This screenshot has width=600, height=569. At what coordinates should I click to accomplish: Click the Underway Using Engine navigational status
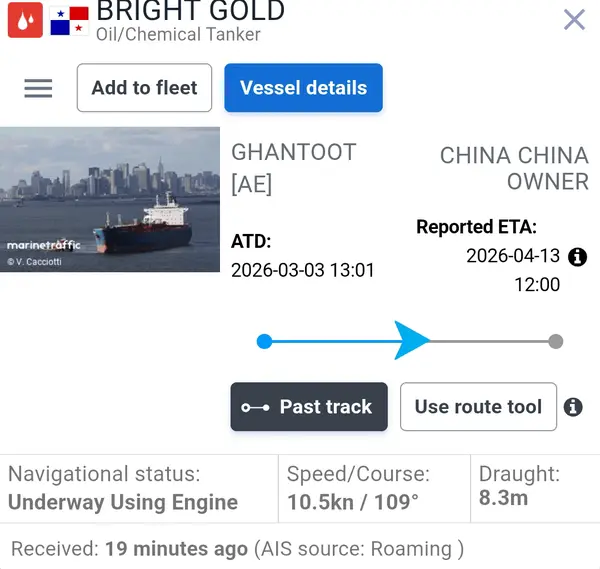(x=123, y=502)
